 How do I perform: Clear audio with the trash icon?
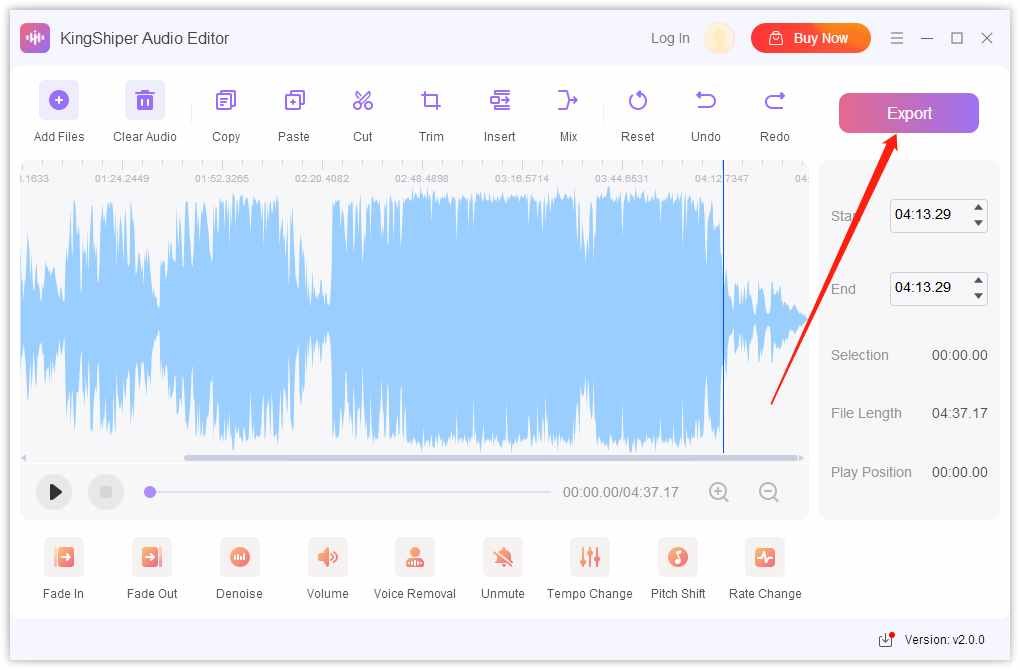pos(144,100)
